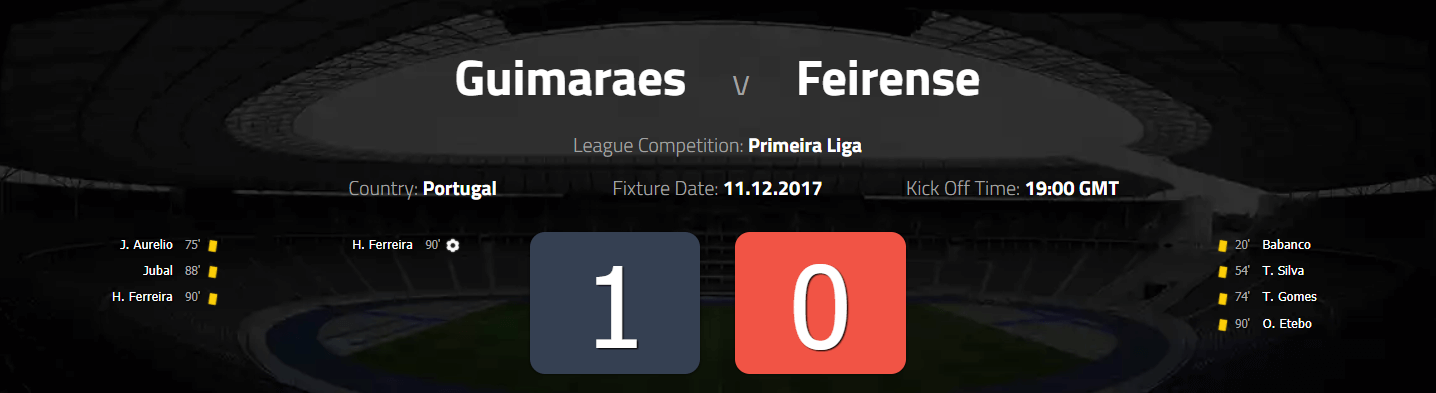Image resolution: width=1436 pixels, height=393 pixels.
Task: Open the Feirense team name heading
Action: [888, 79]
